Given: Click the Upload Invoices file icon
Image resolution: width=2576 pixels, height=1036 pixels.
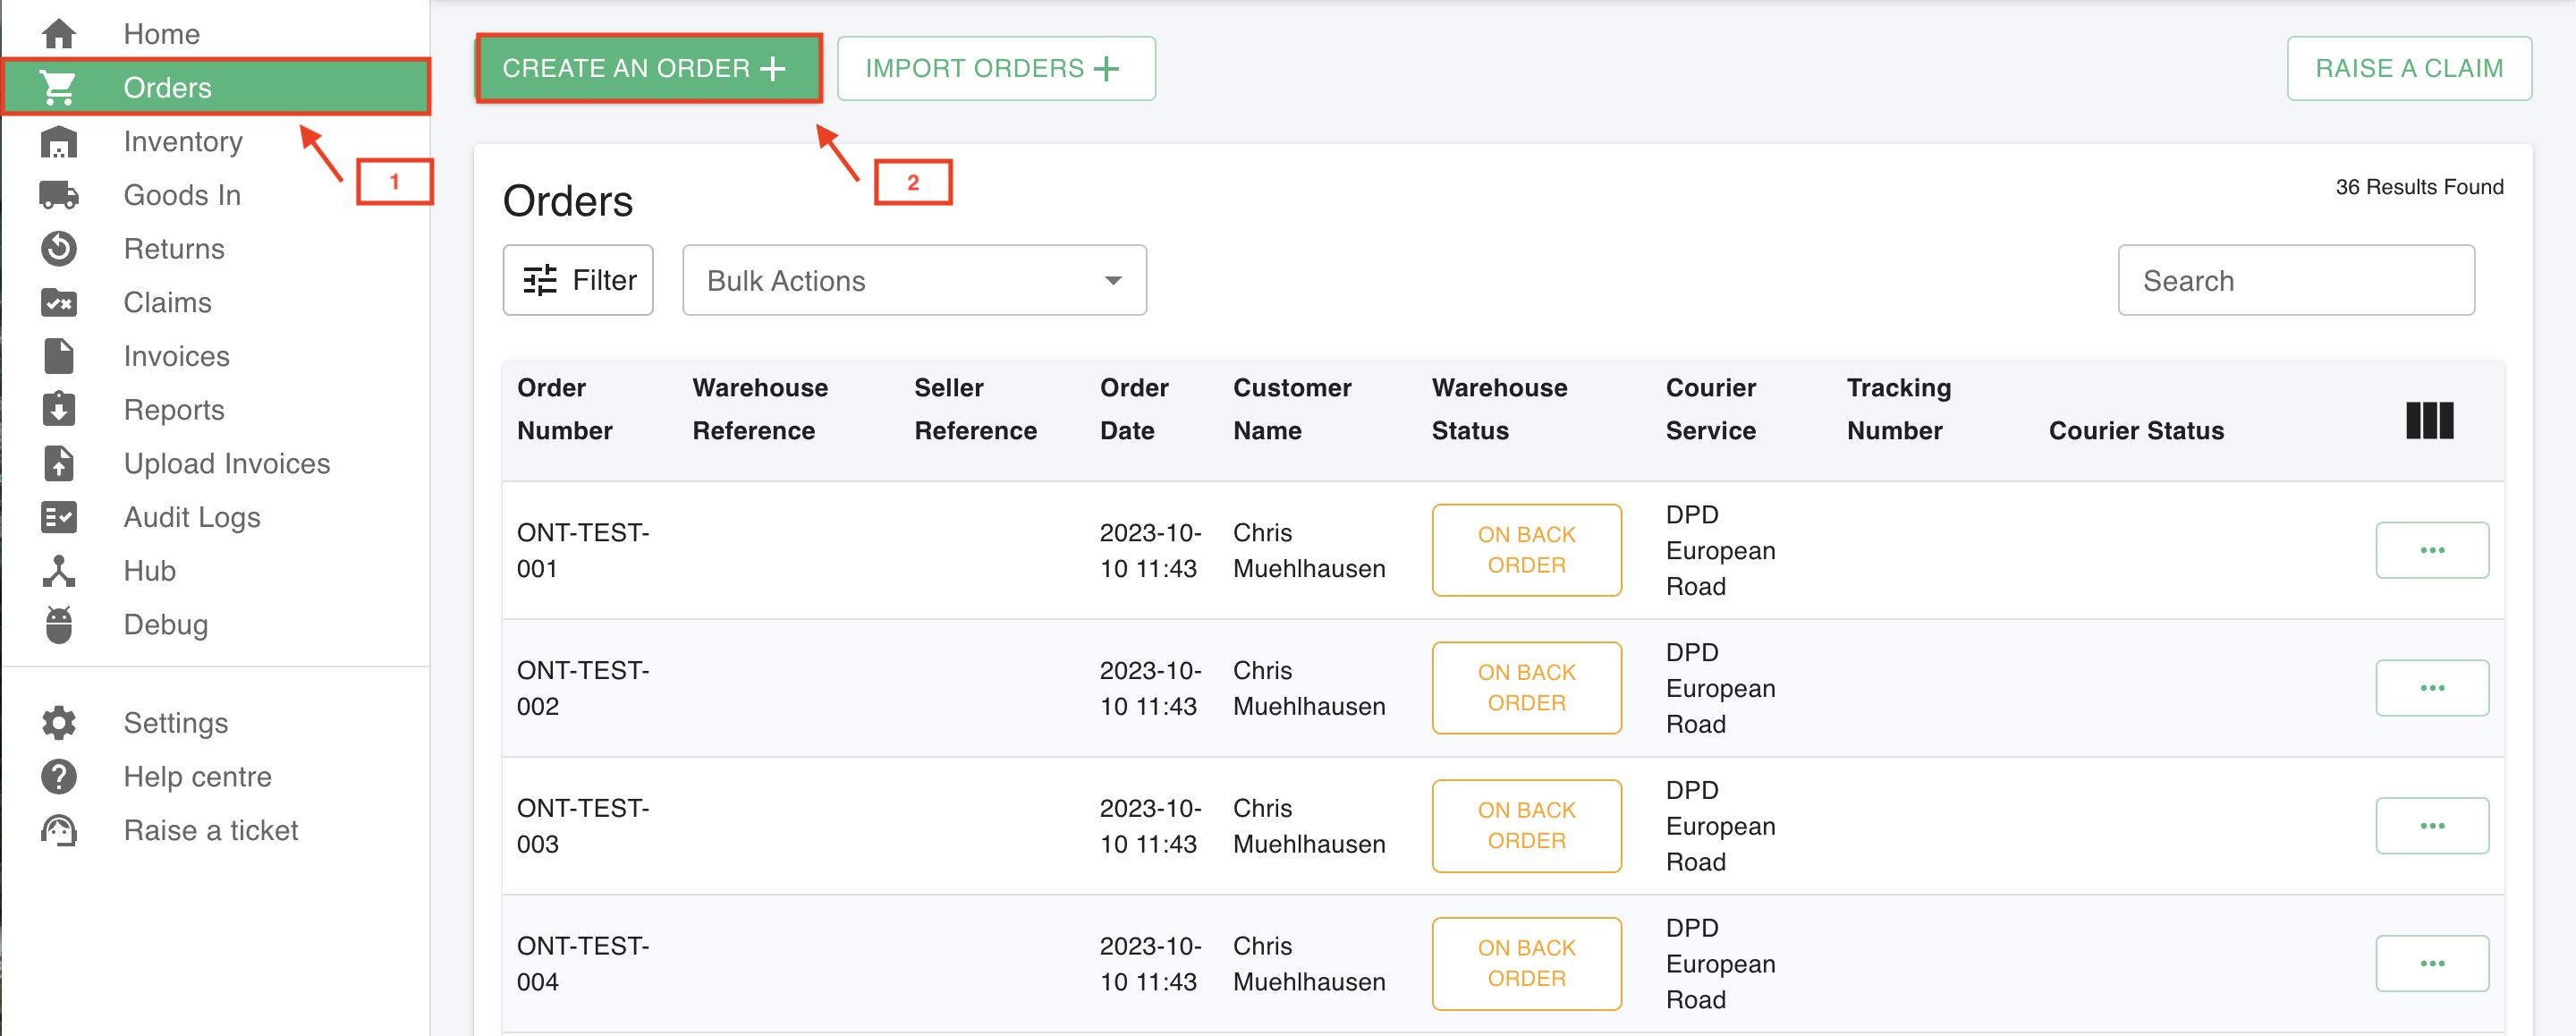Looking at the screenshot, I should point(59,463).
